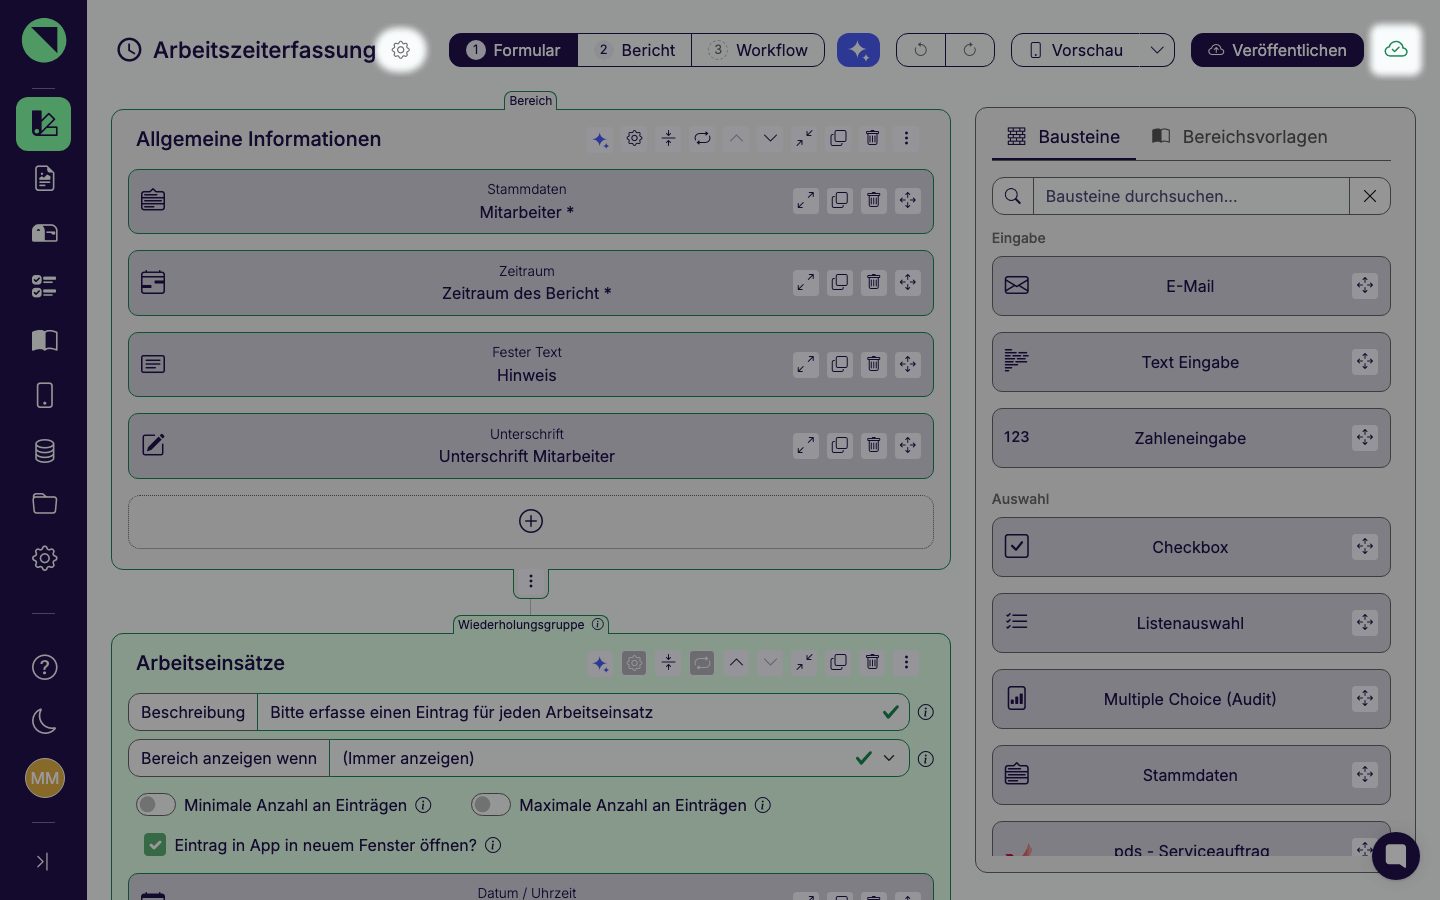
Task: Open the chat support bubble
Action: [x=1396, y=856]
